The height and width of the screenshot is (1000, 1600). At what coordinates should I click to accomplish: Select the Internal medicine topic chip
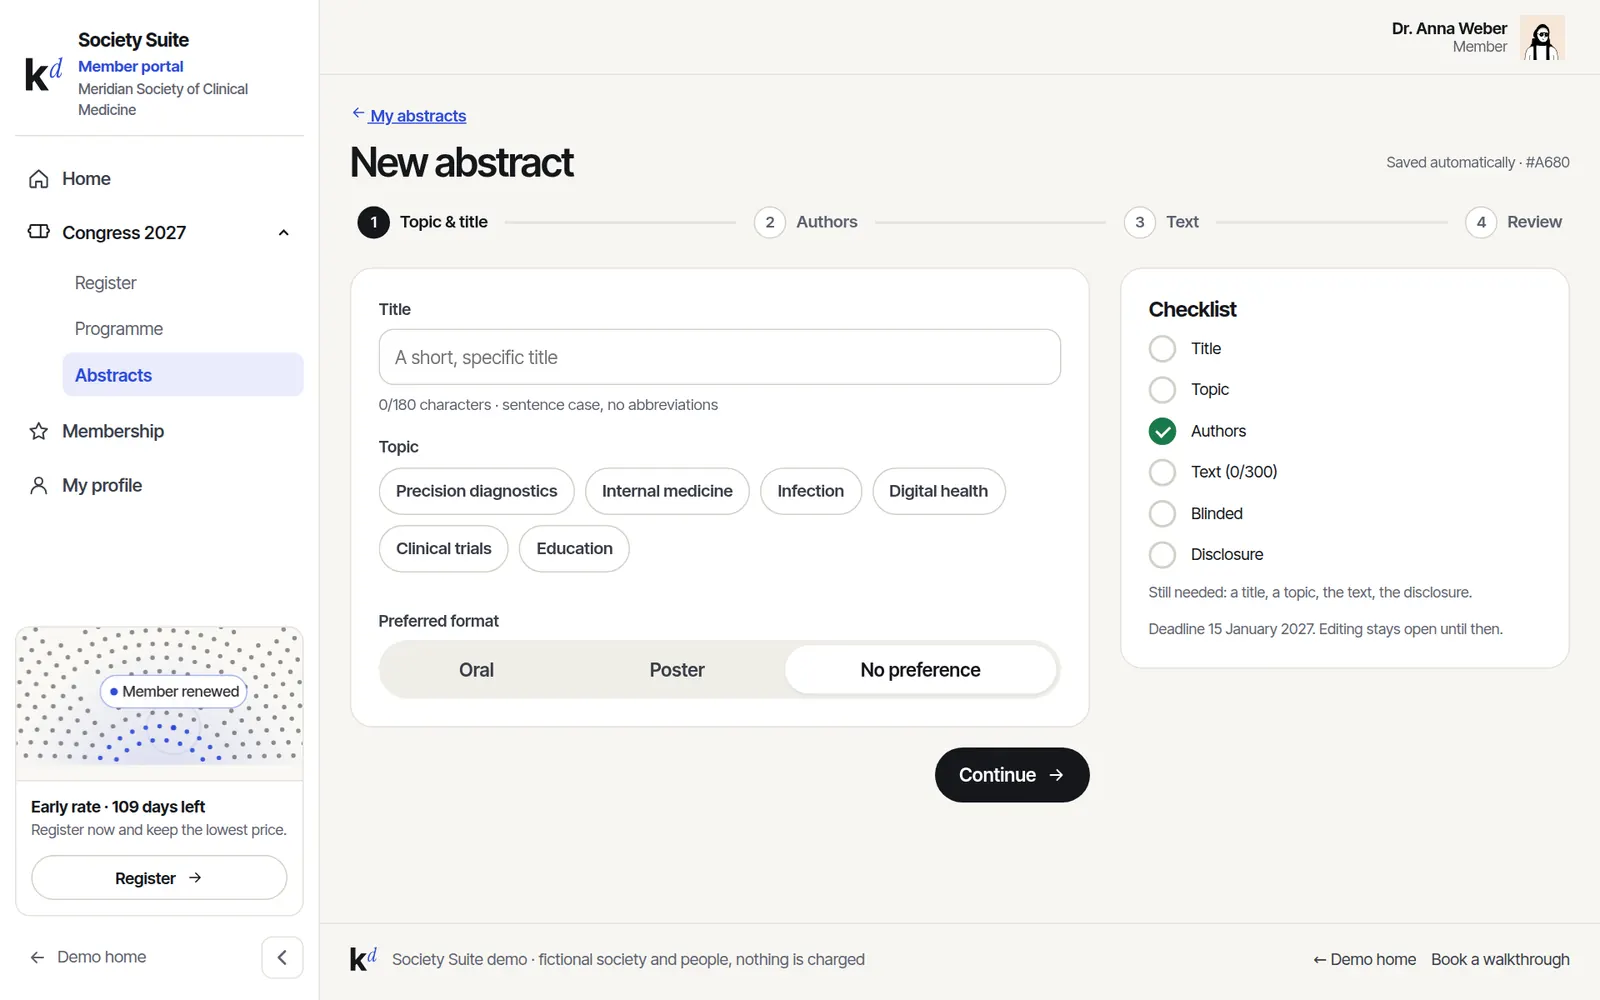point(667,491)
